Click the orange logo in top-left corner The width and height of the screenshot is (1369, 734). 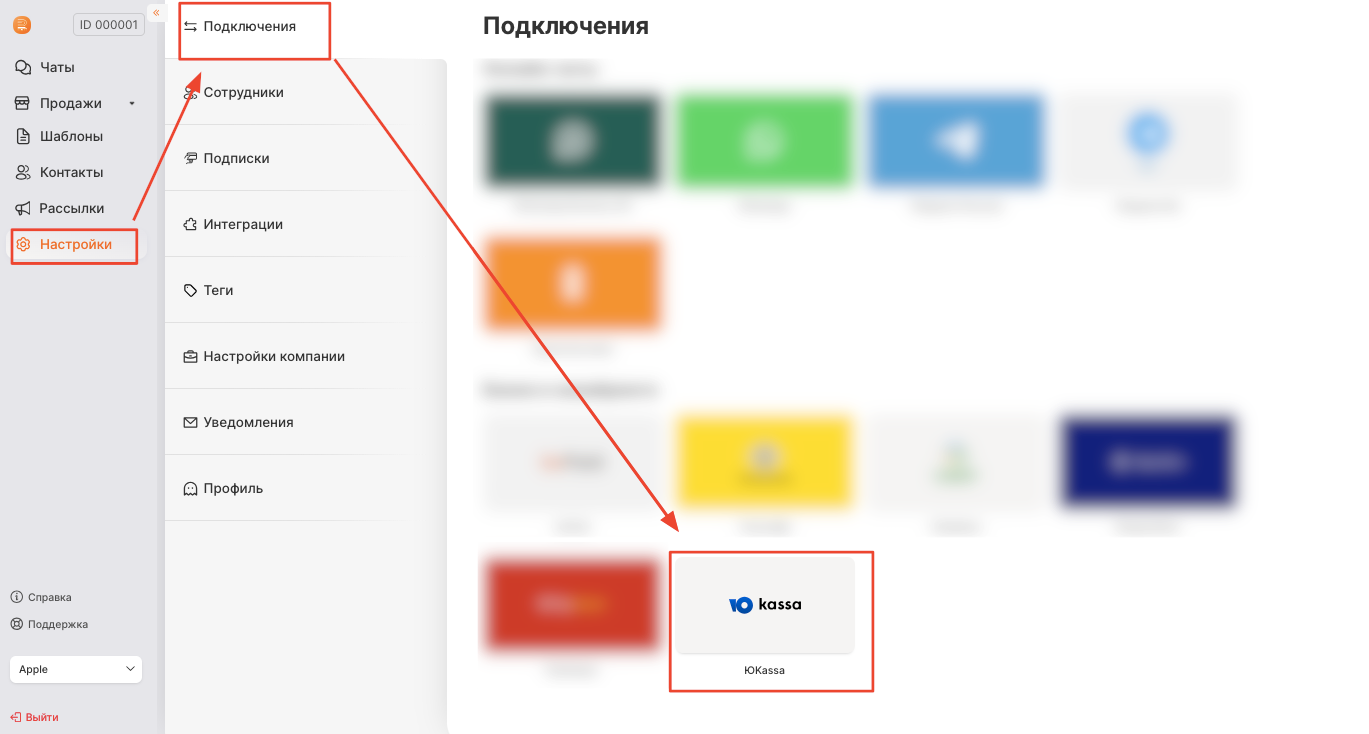pyautogui.click(x=22, y=25)
